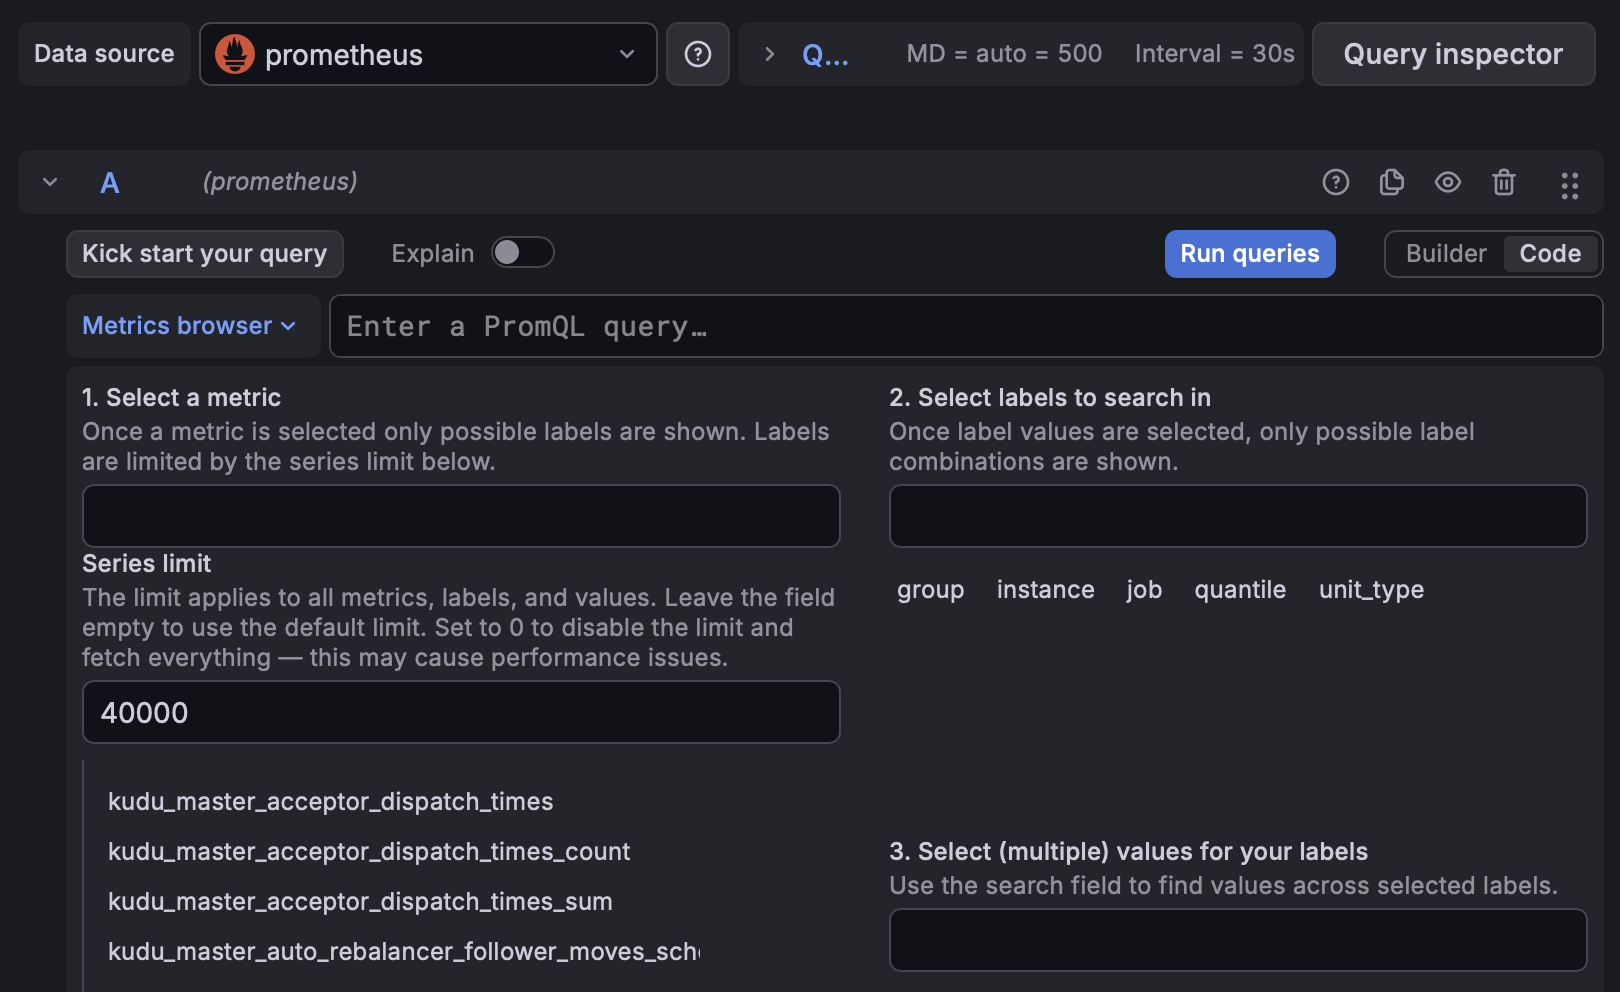Hide query A response with eye icon
This screenshot has height=992, width=1620.
[1448, 182]
